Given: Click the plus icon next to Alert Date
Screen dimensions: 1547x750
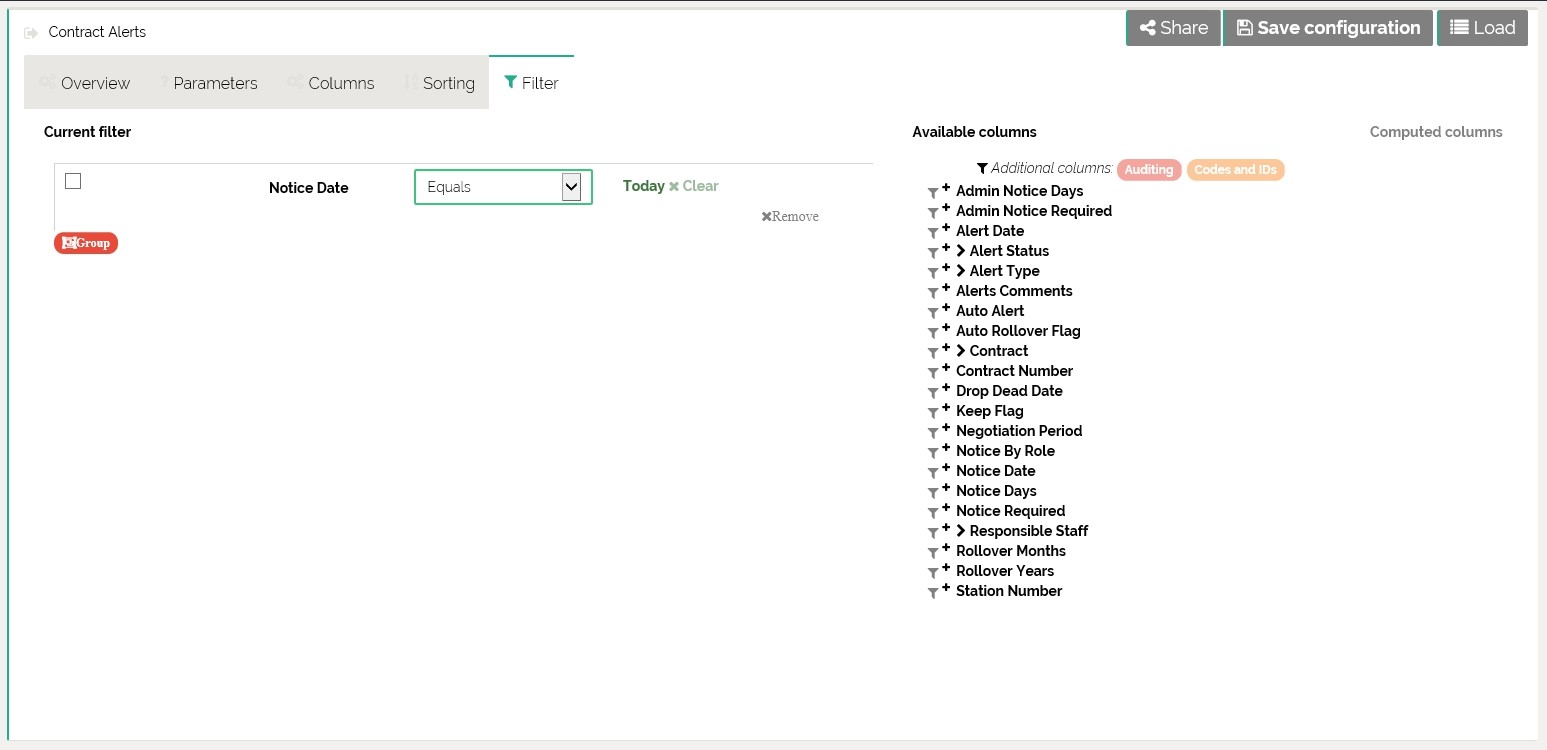Looking at the screenshot, I should pyautogui.click(x=946, y=228).
